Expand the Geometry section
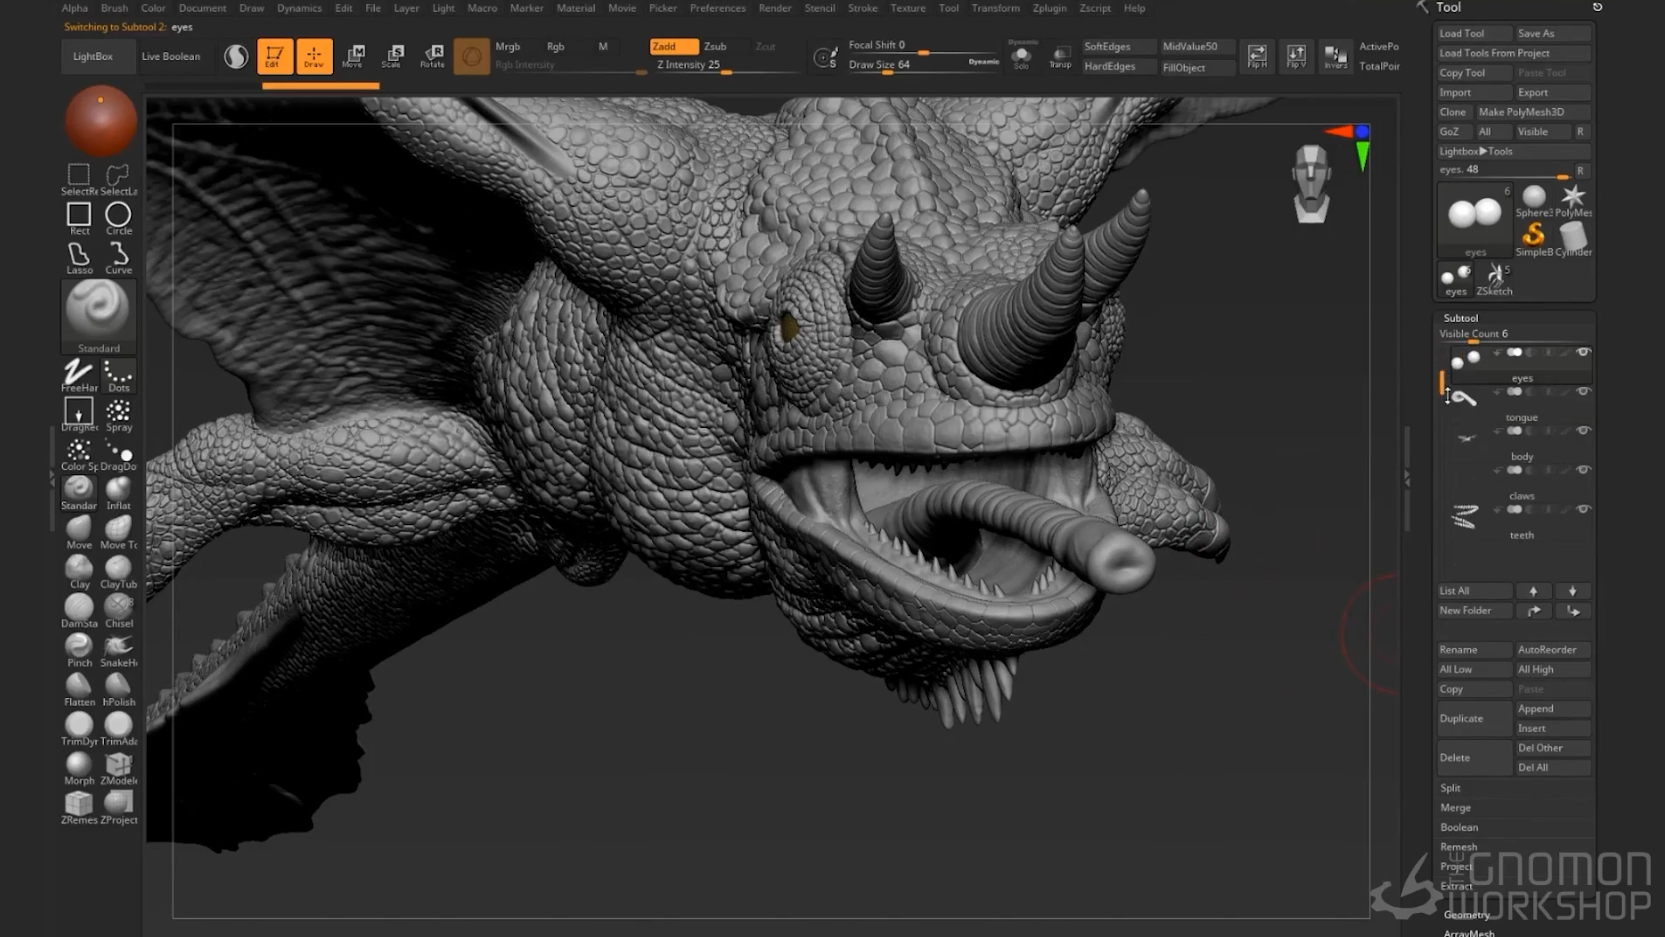This screenshot has width=1665, height=937. click(x=1467, y=914)
